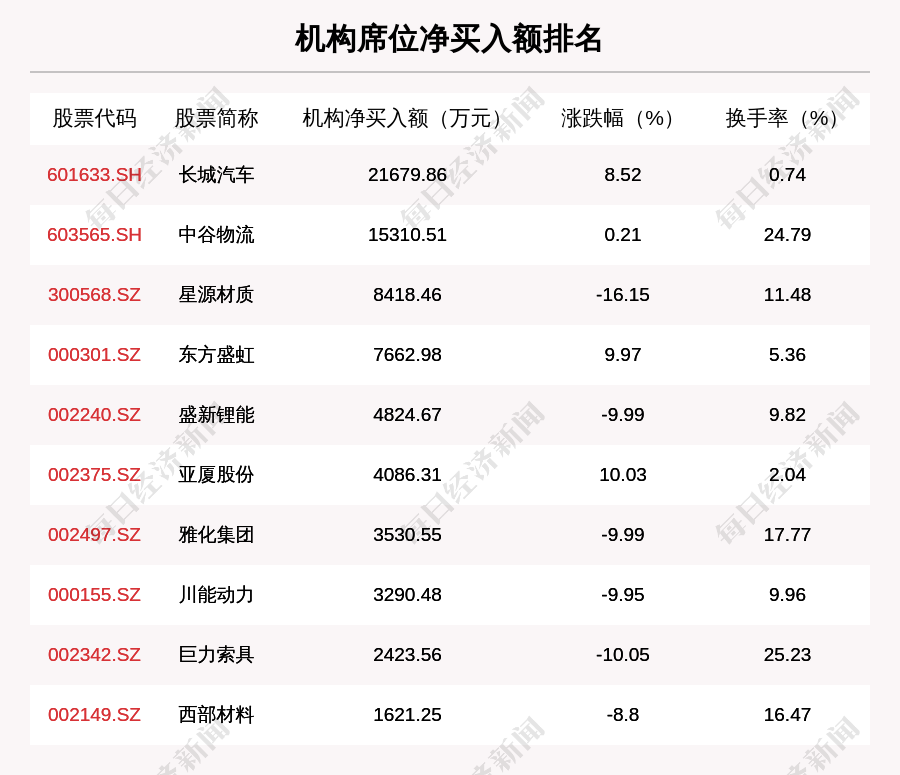
Task: Click net buy value 4824.67
Action: coord(407,414)
